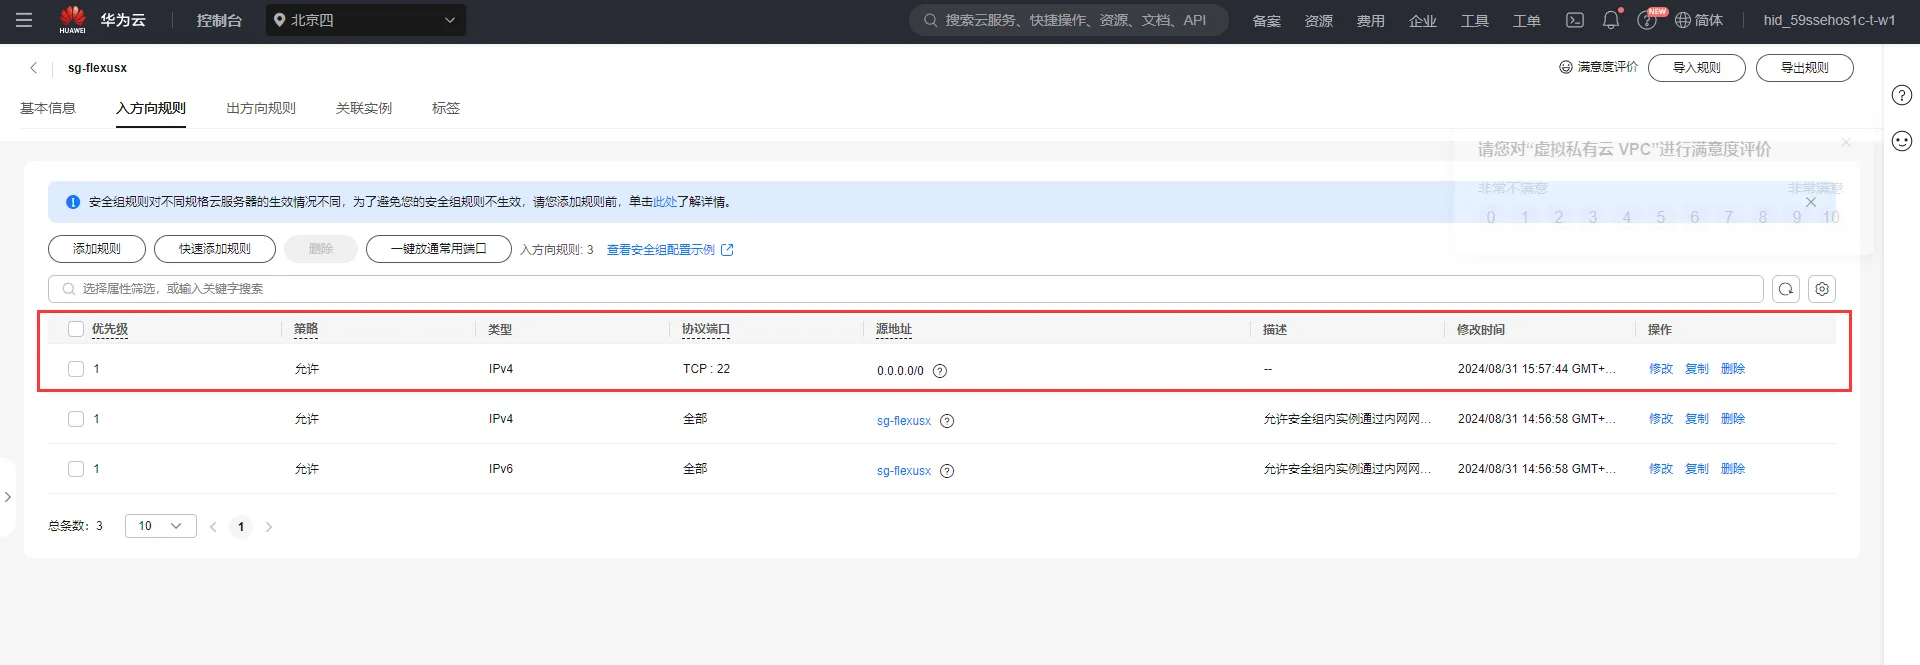Refresh the inbound rules list
Image resolution: width=1920 pixels, height=665 pixels.
pyautogui.click(x=1786, y=289)
